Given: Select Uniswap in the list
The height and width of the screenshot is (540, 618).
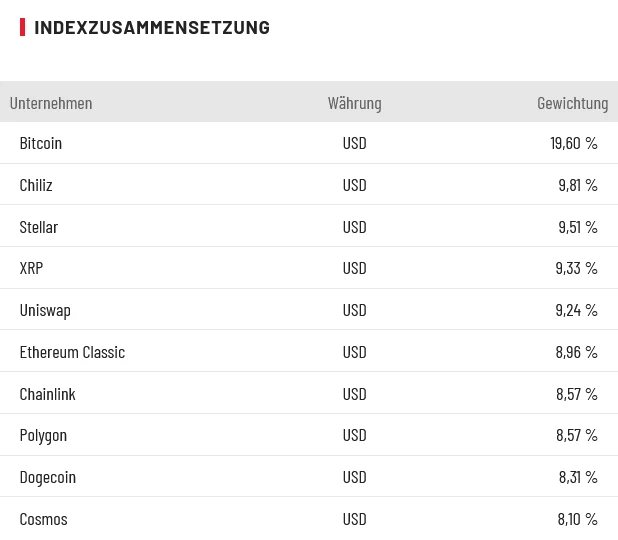Looking at the screenshot, I should [x=45, y=310].
